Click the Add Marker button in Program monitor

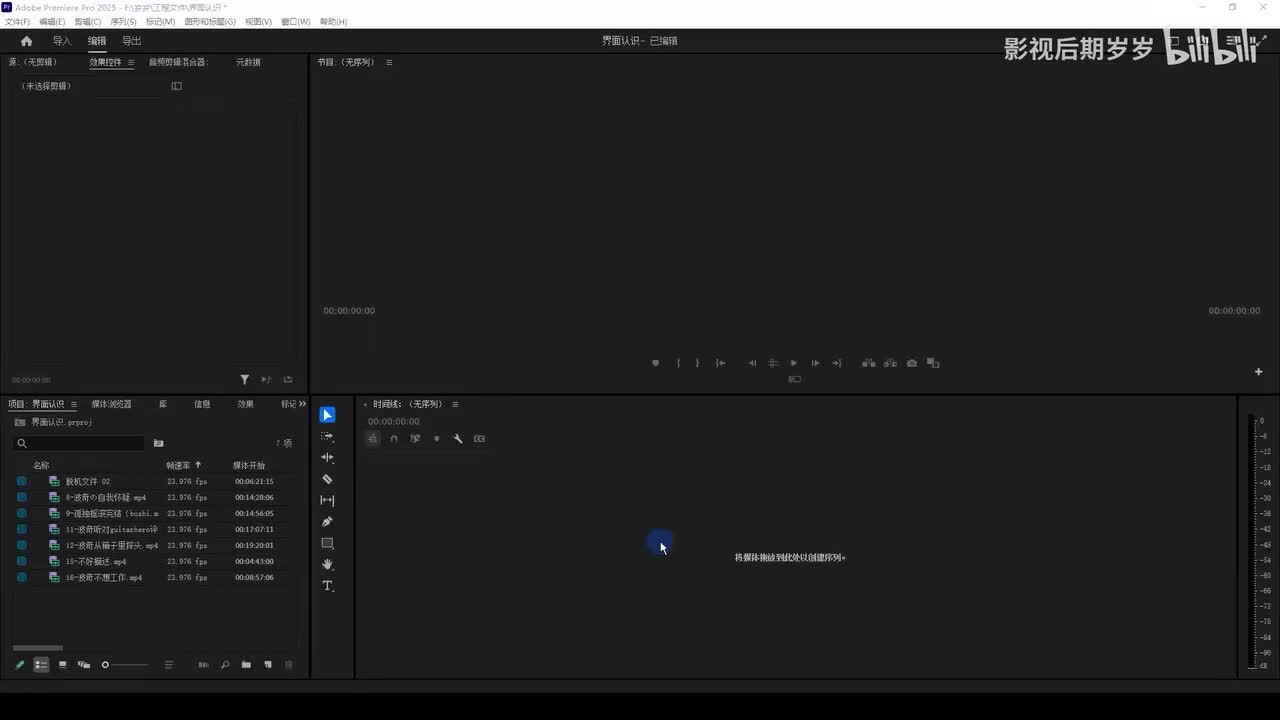(x=656, y=363)
